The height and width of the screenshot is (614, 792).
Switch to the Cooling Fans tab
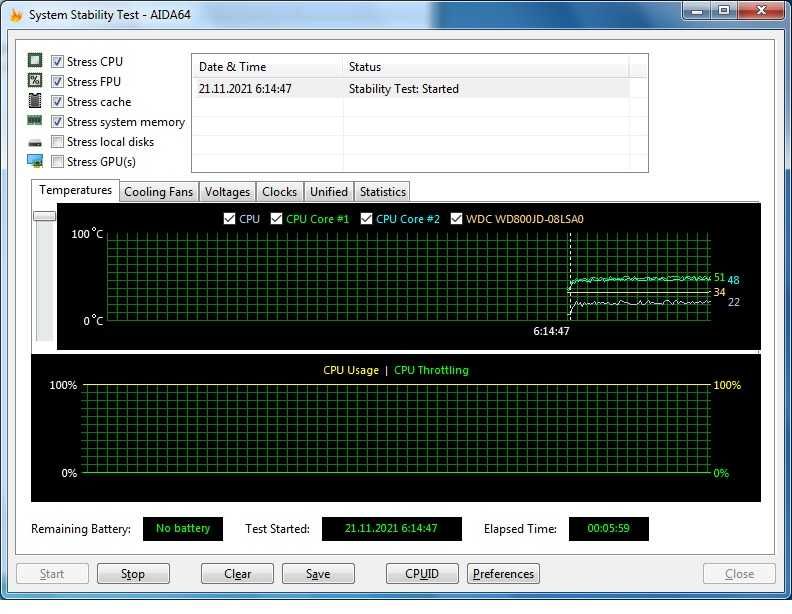(x=159, y=192)
